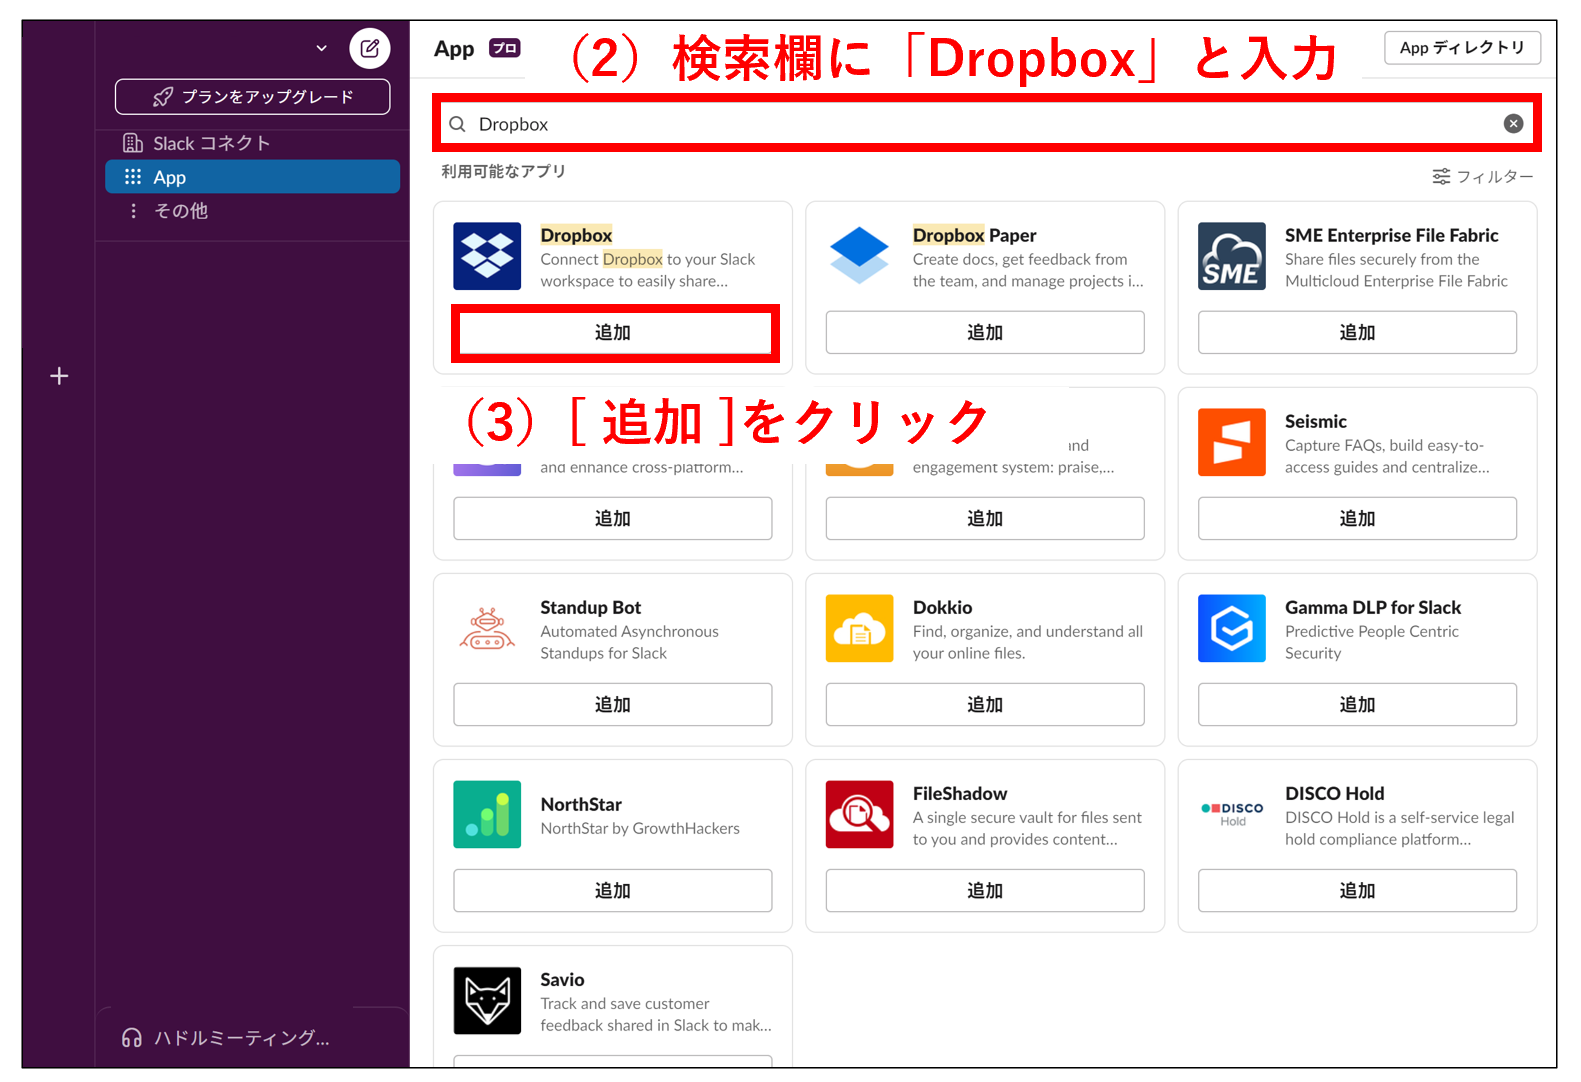Click into the Dropbox search field
The image size is (1581, 1082).
click(985, 124)
